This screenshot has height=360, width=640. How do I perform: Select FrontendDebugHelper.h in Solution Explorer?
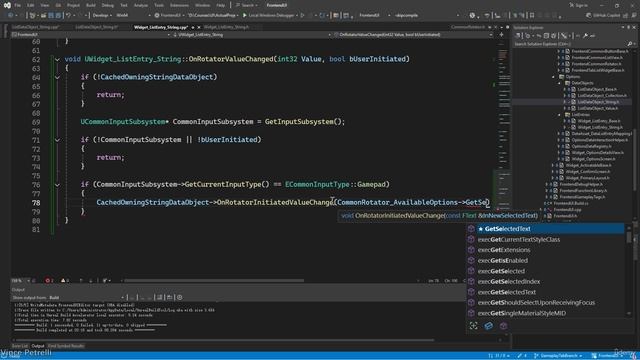(x=581, y=184)
